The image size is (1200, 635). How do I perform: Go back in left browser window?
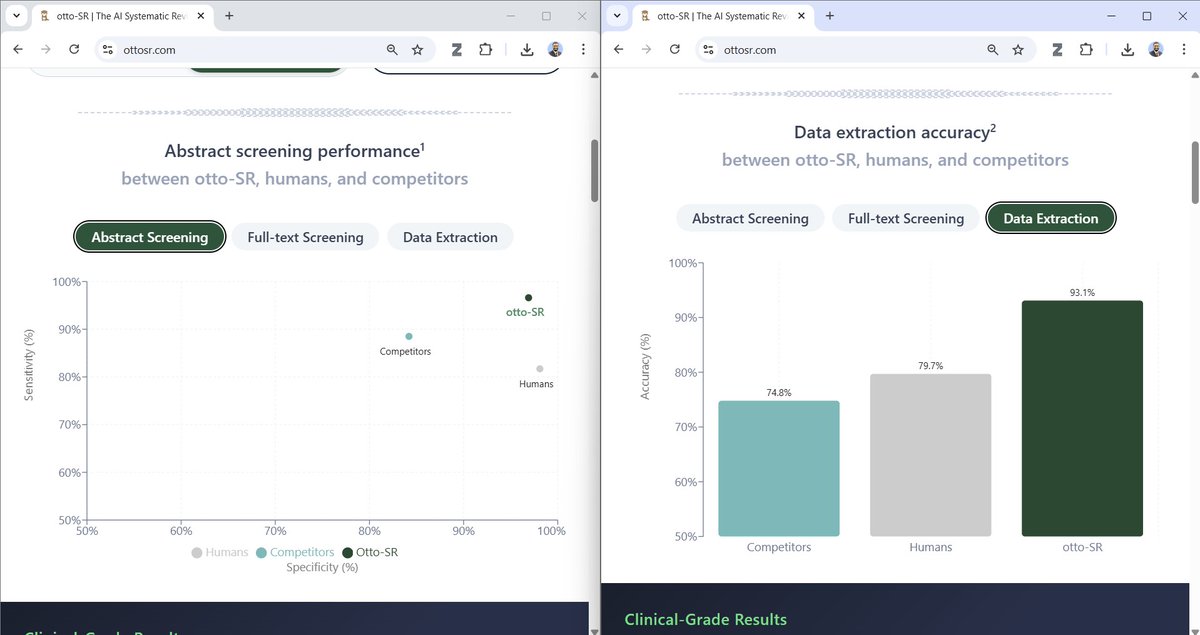[18, 50]
